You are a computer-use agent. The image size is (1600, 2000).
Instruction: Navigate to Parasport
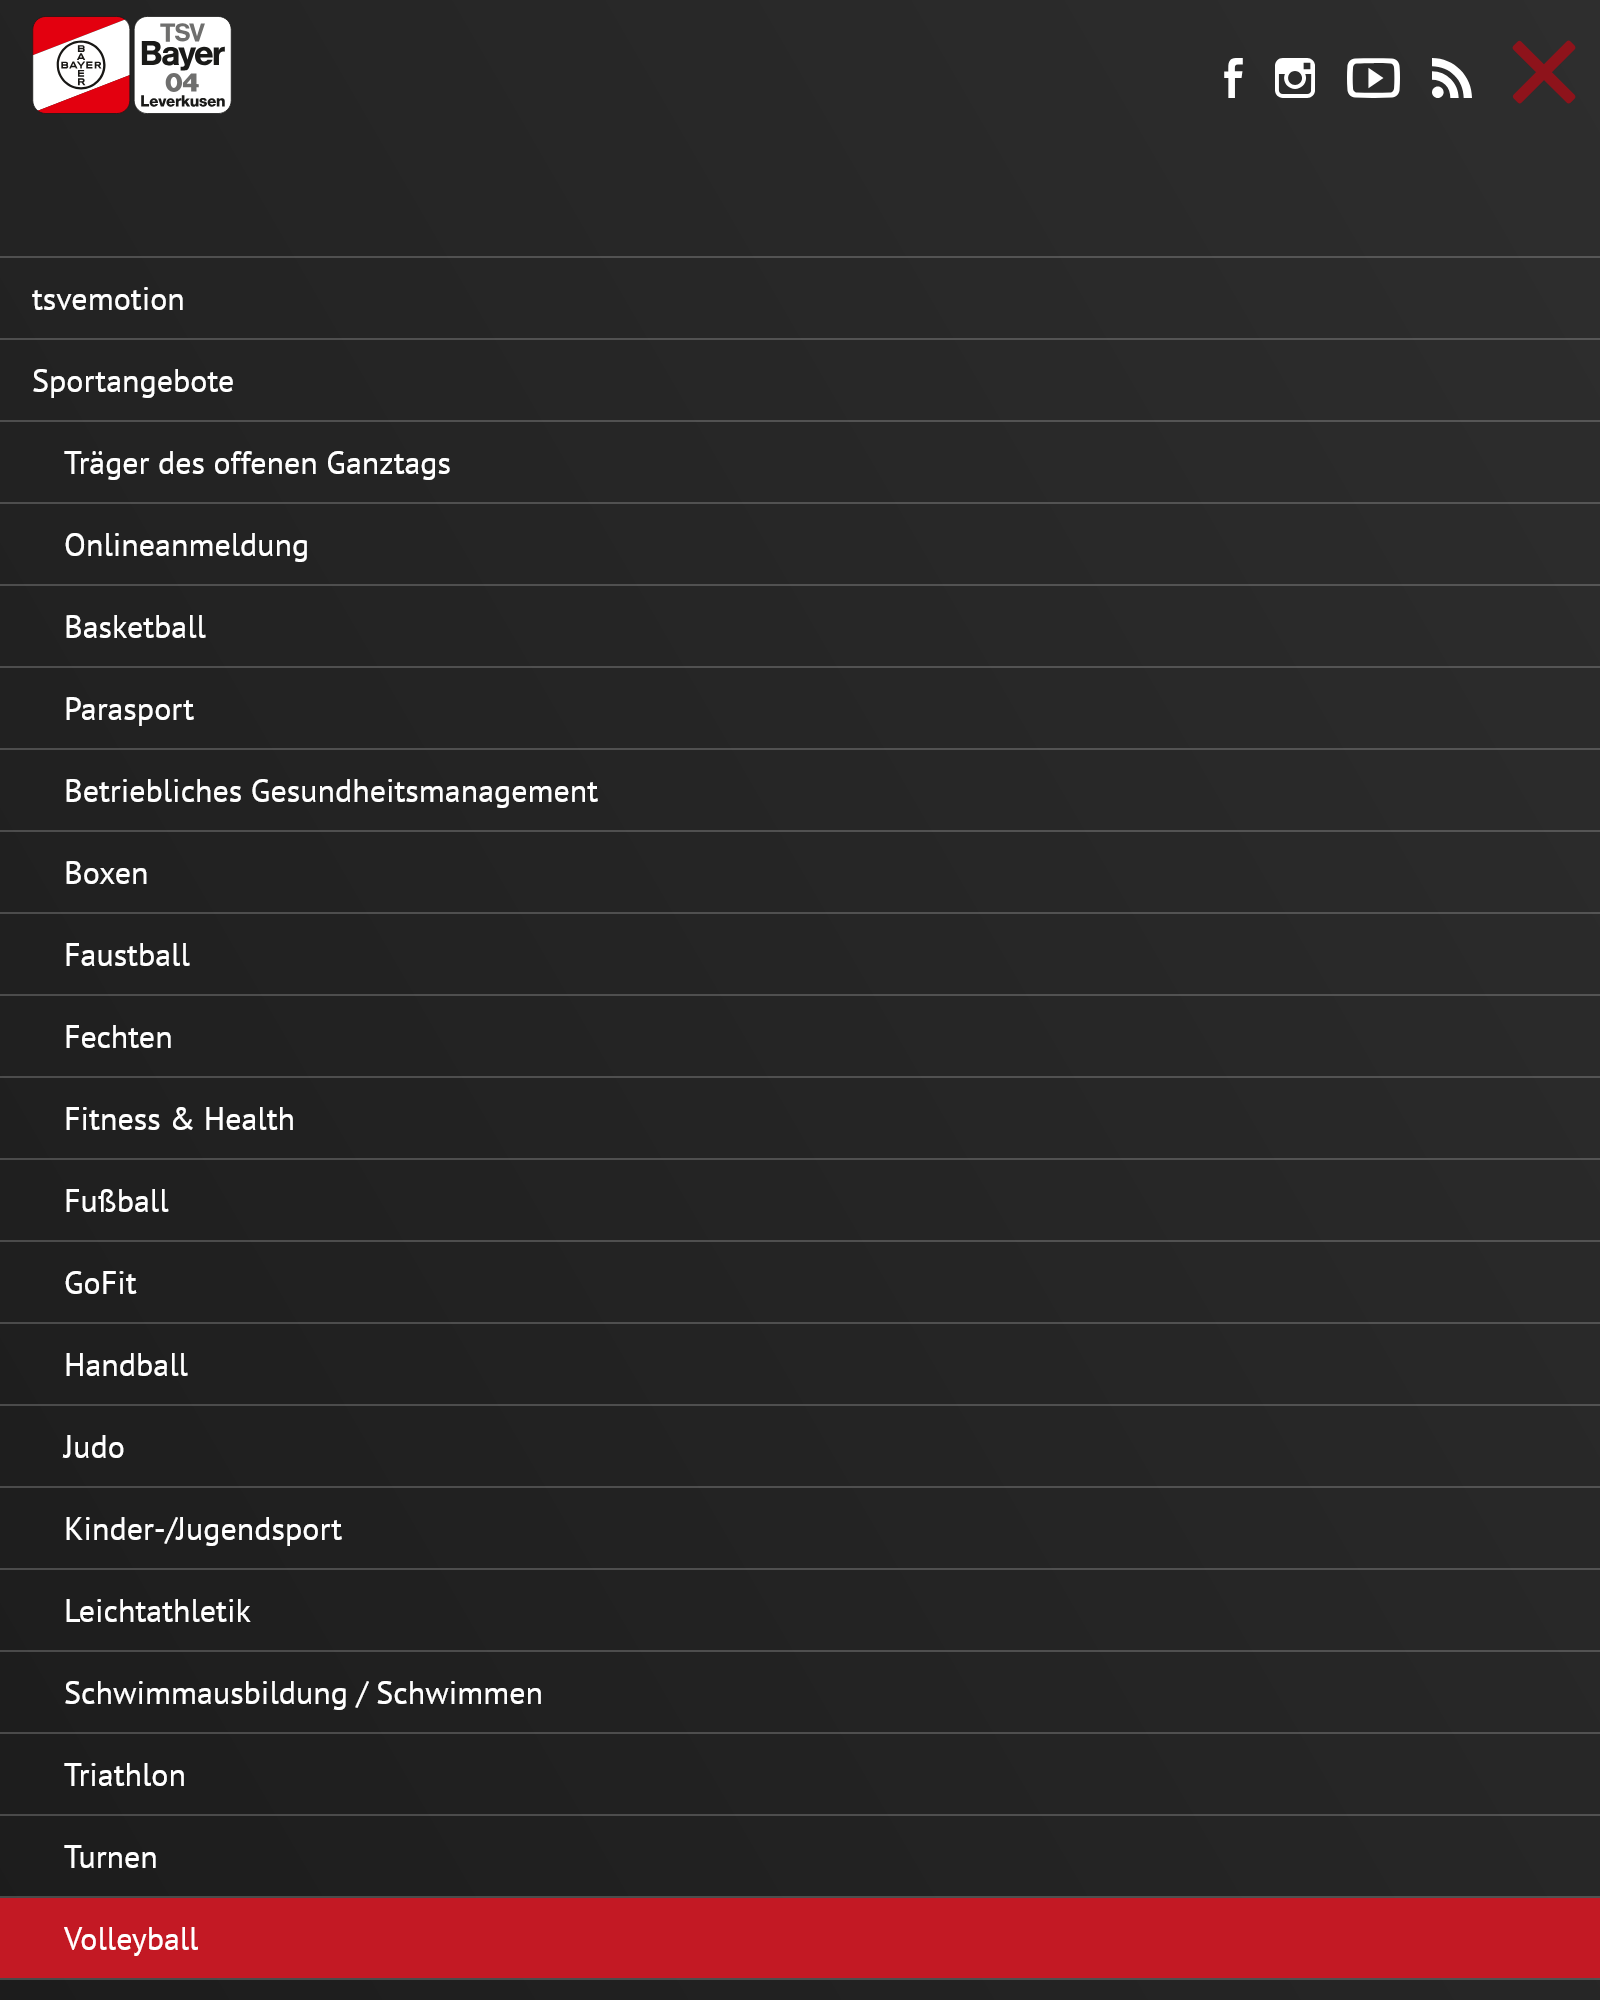(129, 709)
